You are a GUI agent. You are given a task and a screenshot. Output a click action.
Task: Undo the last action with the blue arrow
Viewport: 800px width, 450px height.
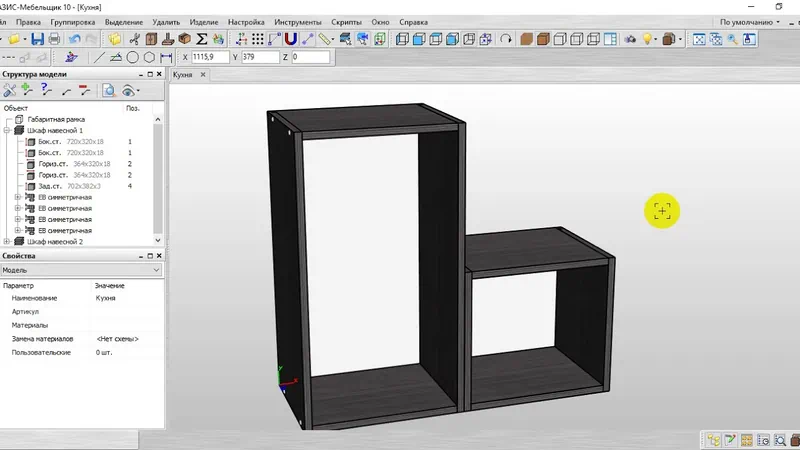coord(74,39)
